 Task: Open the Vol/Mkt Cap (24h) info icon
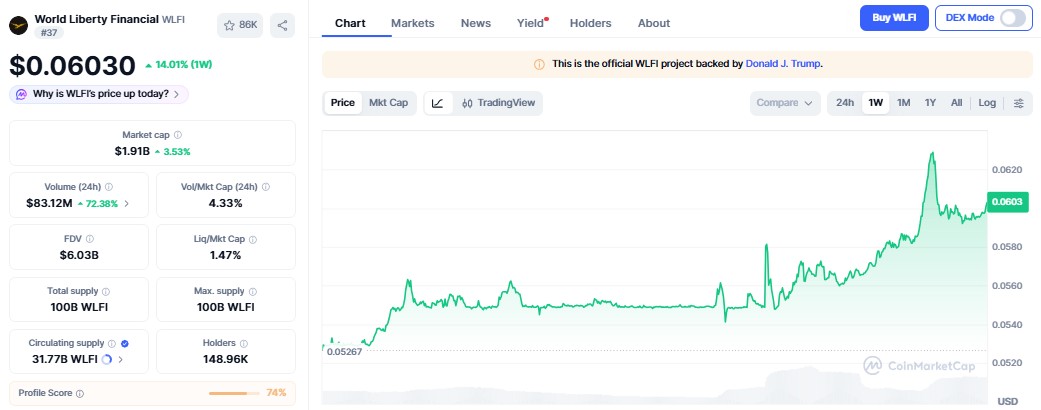click(x=266, y=187)
